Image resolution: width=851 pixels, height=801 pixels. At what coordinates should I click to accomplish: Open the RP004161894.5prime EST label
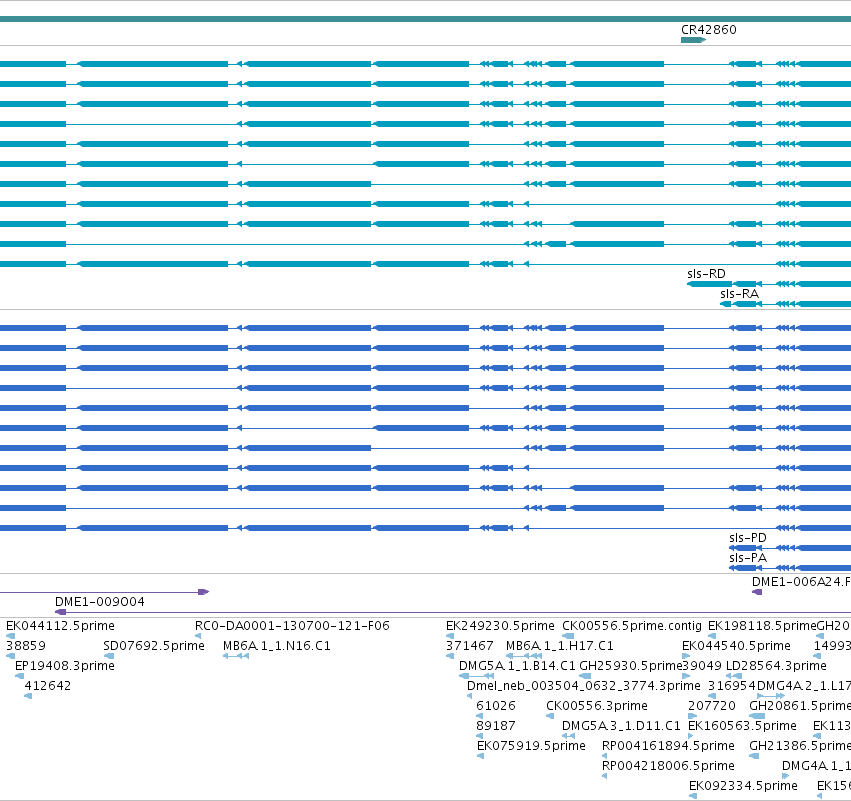(x=668, y=746)
